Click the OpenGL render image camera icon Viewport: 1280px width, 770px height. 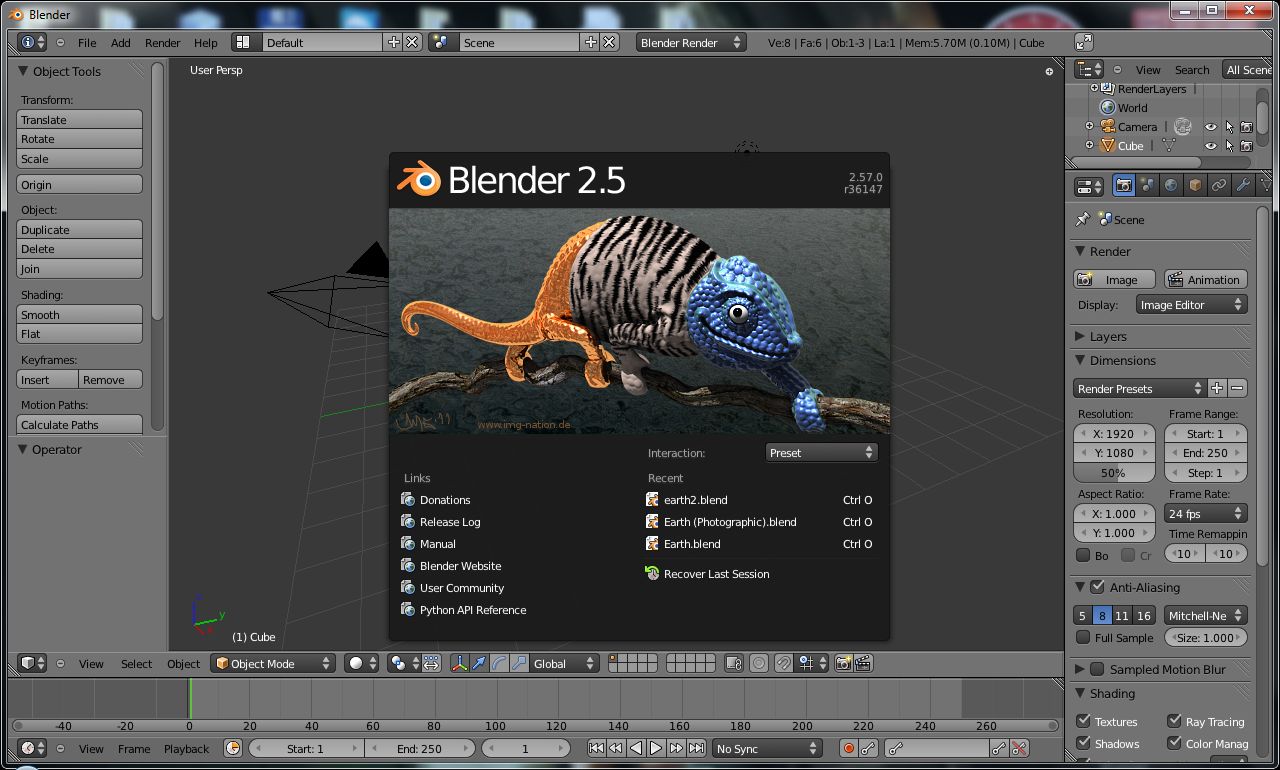(x=844, y=663)
